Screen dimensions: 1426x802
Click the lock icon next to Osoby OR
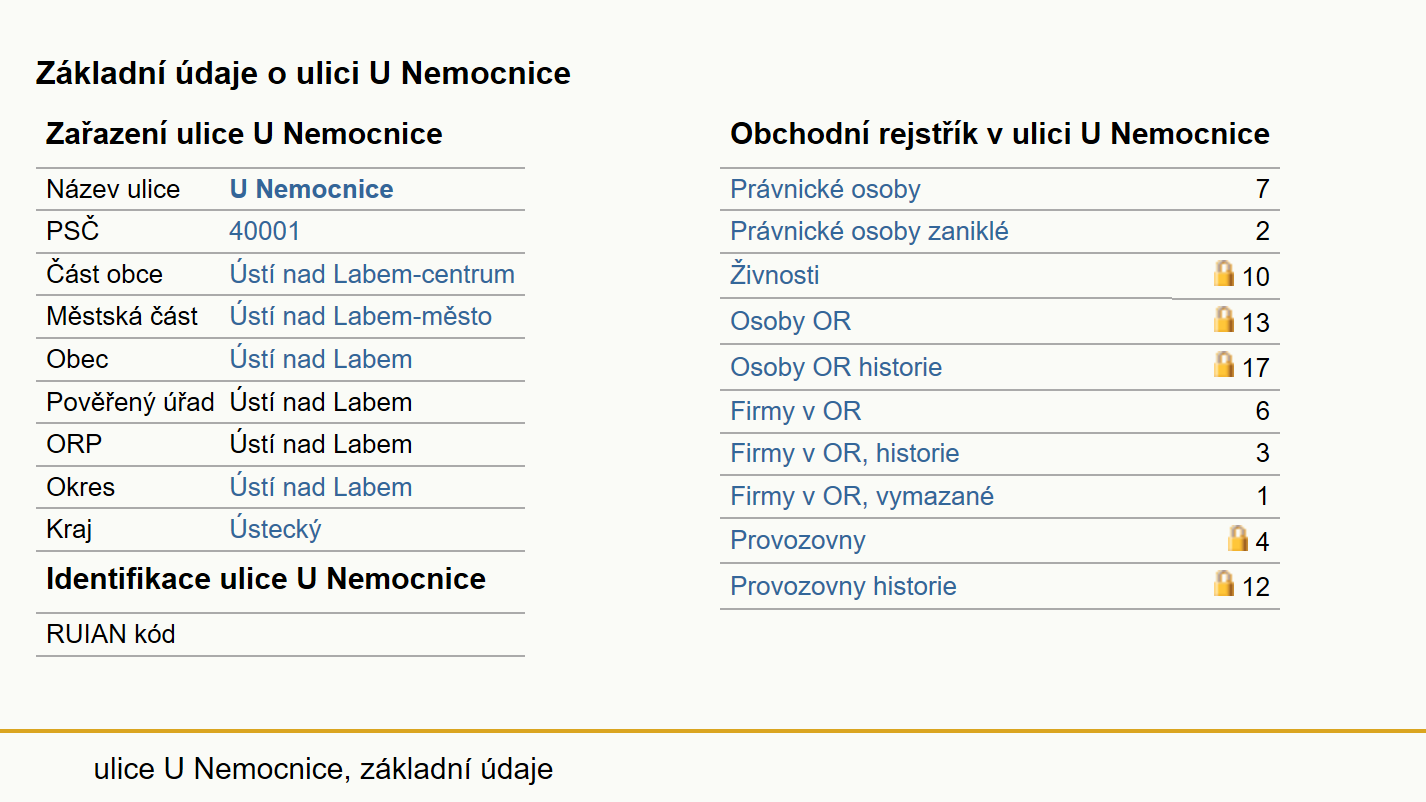(1223, 319)
